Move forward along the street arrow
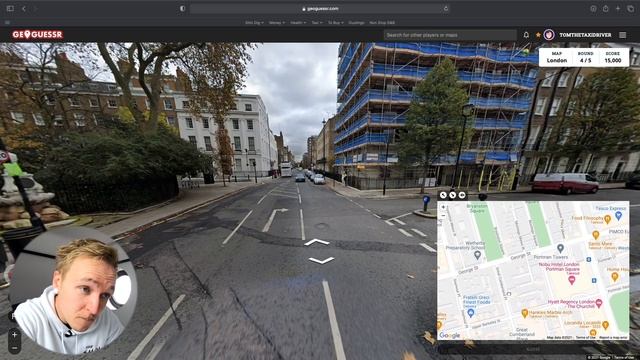 pyautogui.click(x=317, y=242)
